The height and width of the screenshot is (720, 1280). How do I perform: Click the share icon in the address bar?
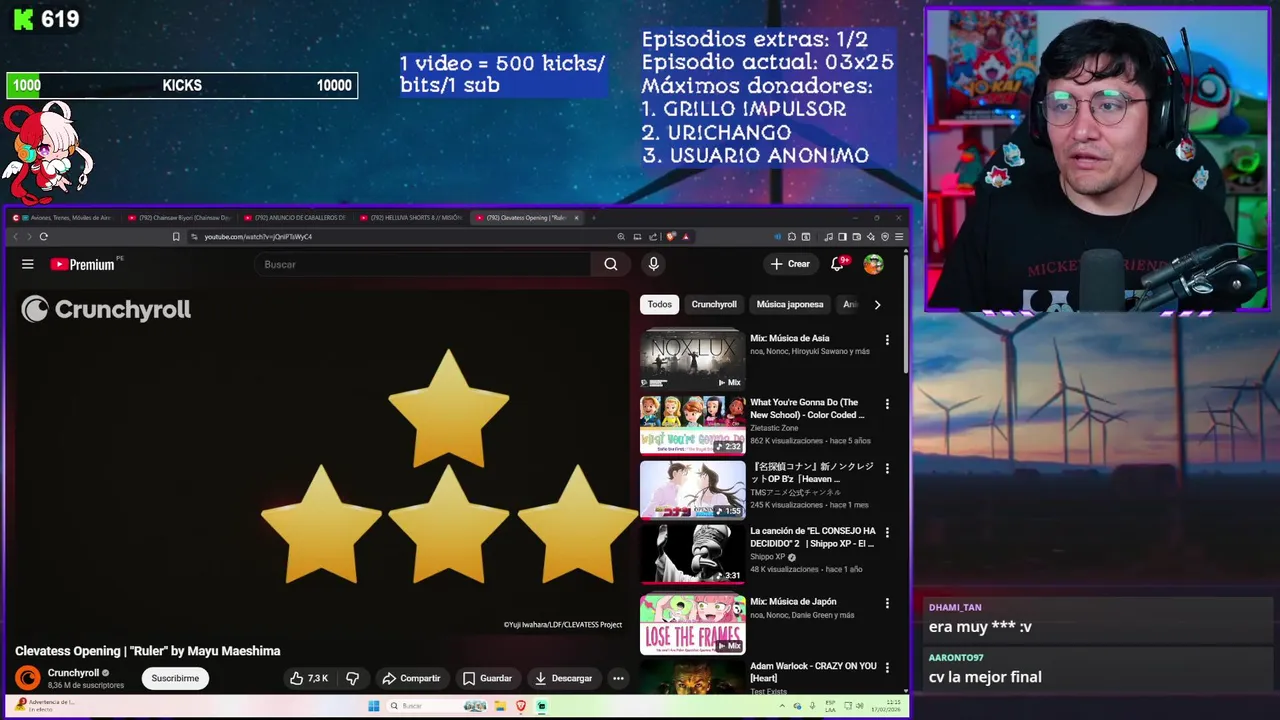coord(653,237)
